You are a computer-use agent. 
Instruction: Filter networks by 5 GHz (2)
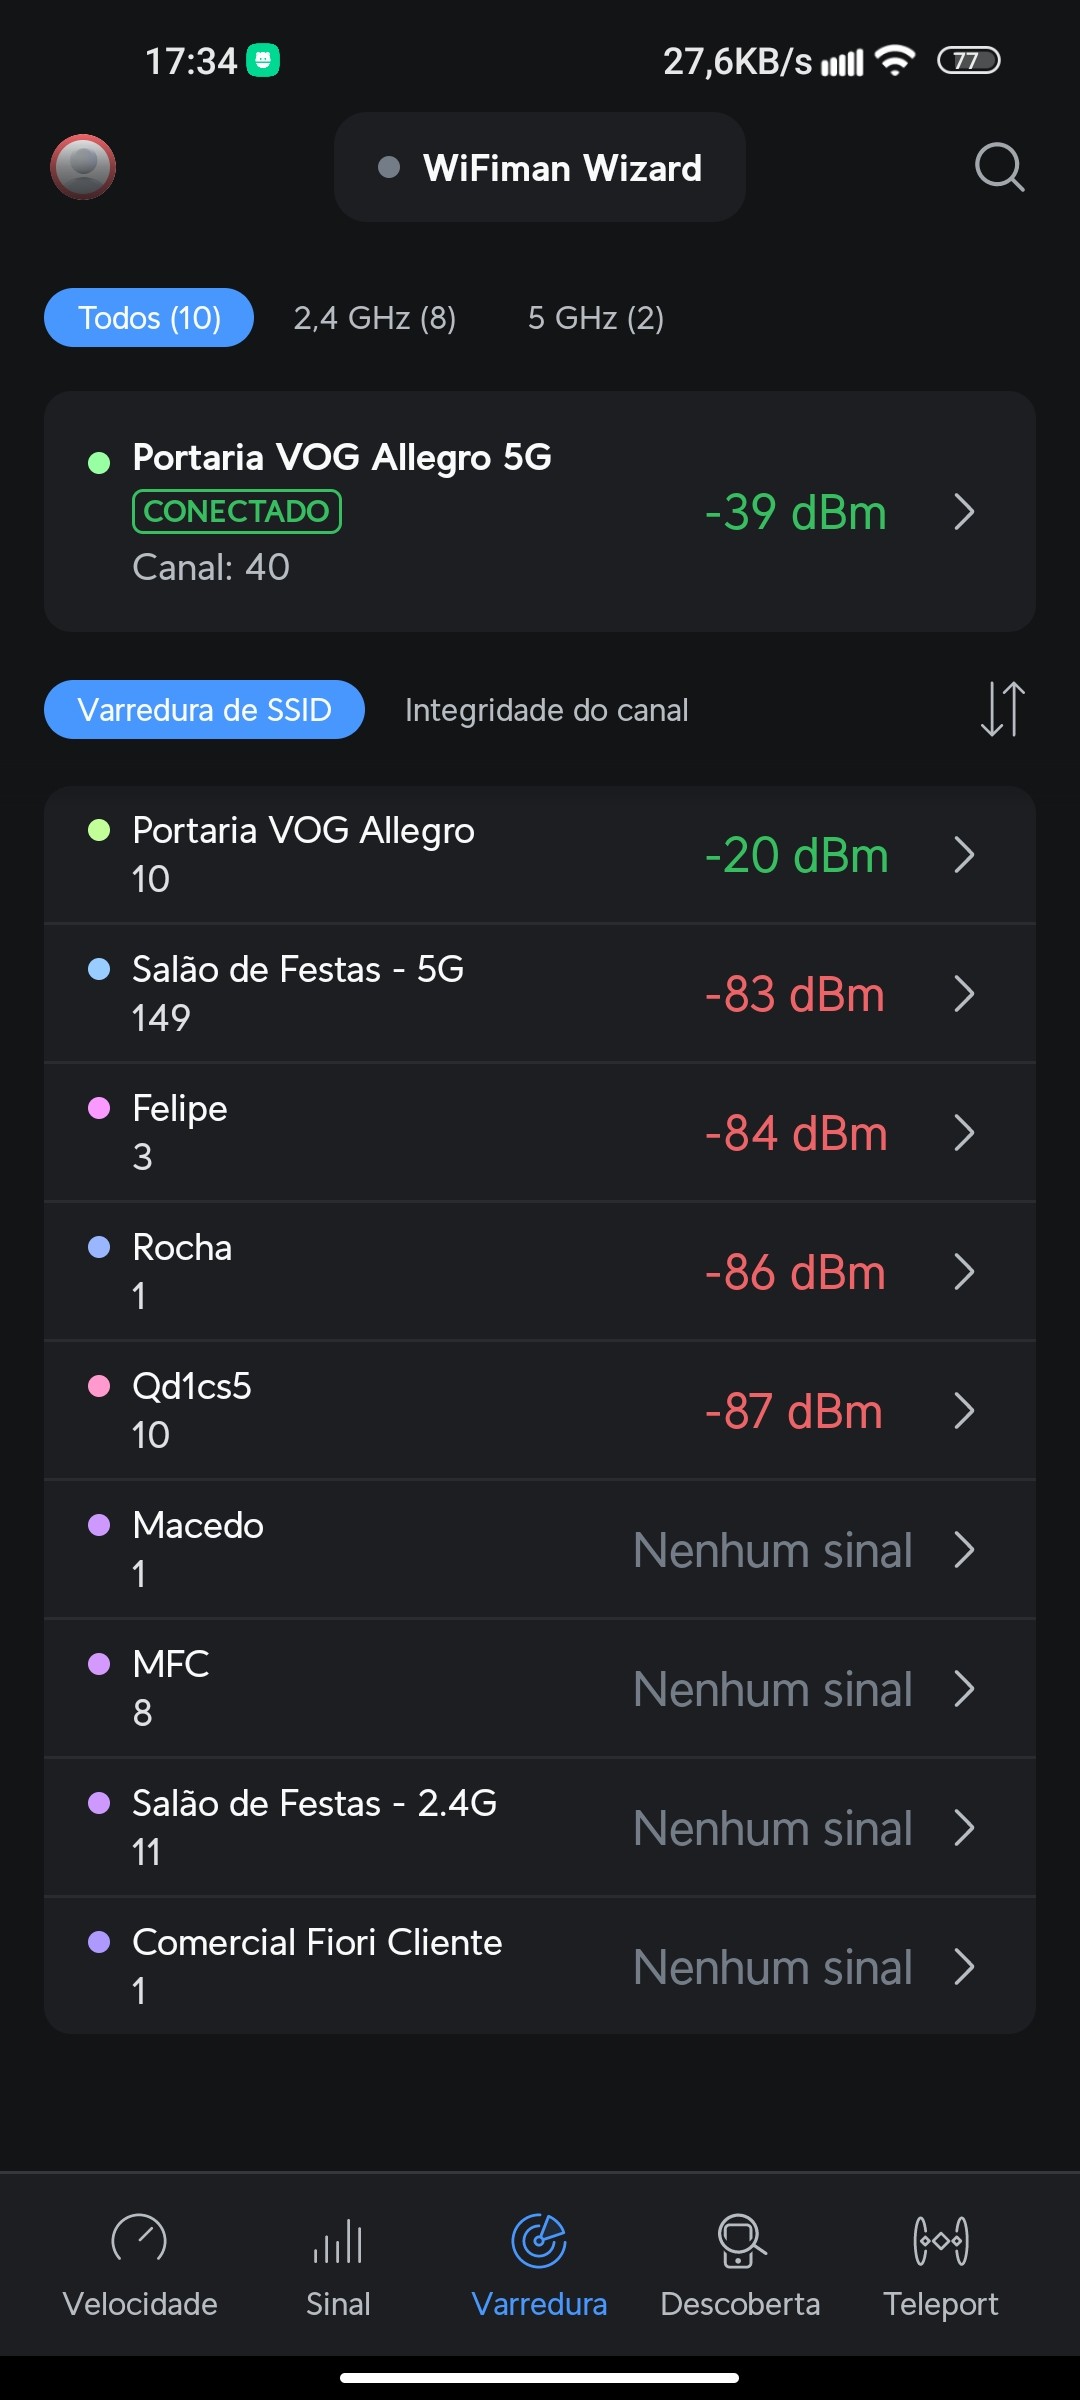coord(595,318)
